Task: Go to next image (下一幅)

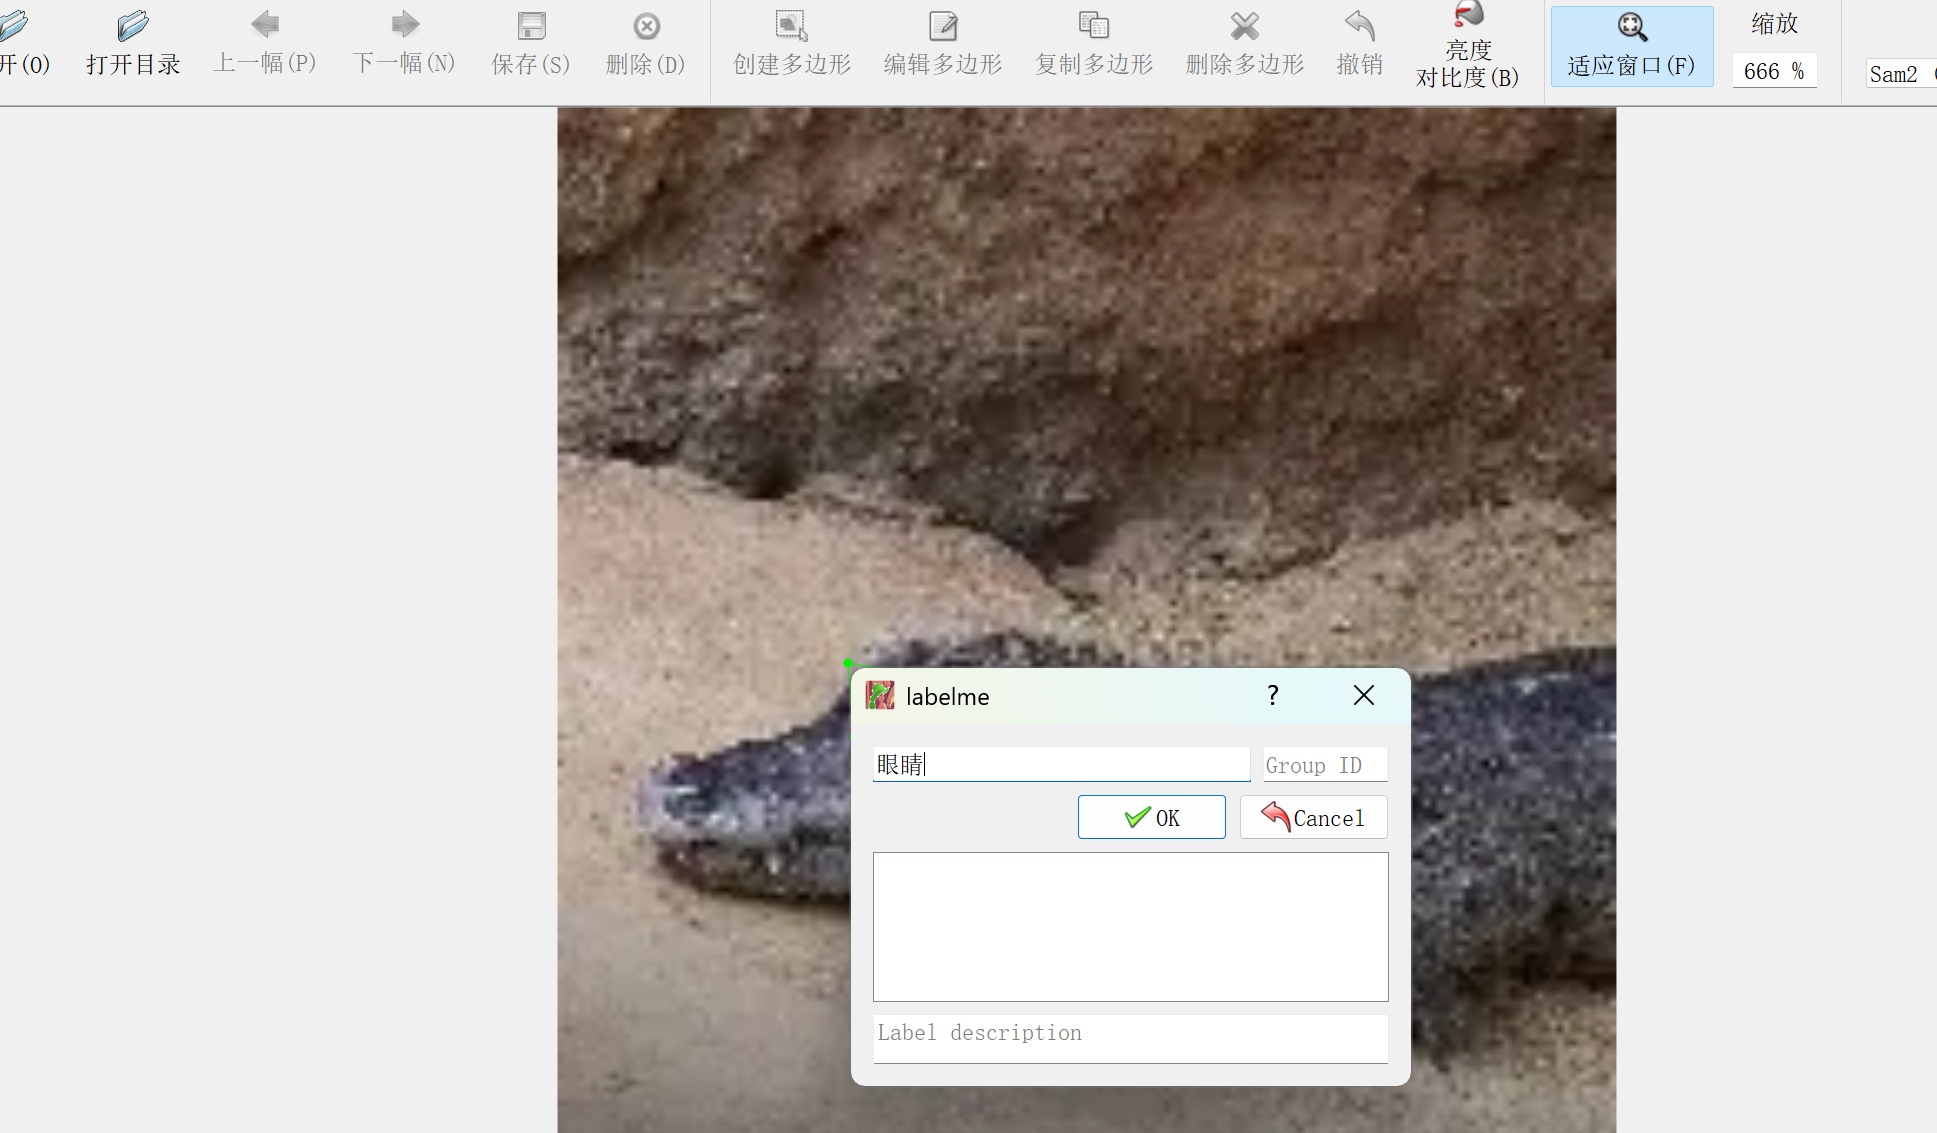Action: point(404,25)
